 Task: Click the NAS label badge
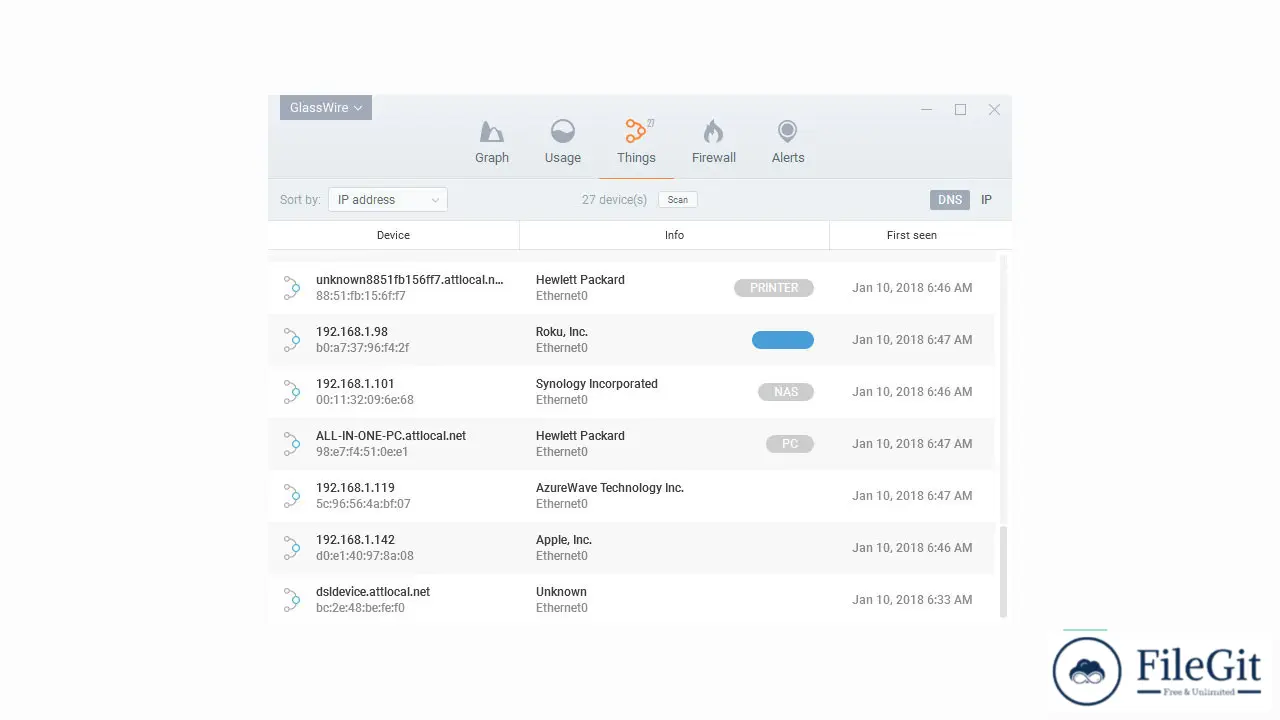786,392
